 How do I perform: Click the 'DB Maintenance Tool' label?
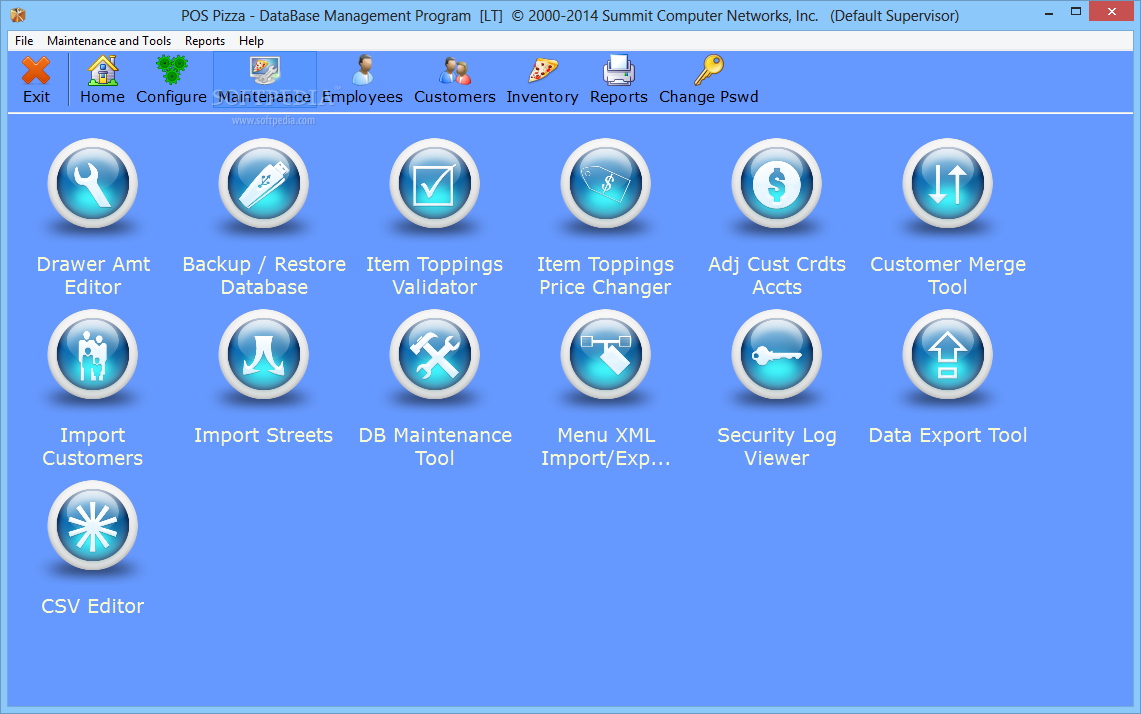coord(435,446)
